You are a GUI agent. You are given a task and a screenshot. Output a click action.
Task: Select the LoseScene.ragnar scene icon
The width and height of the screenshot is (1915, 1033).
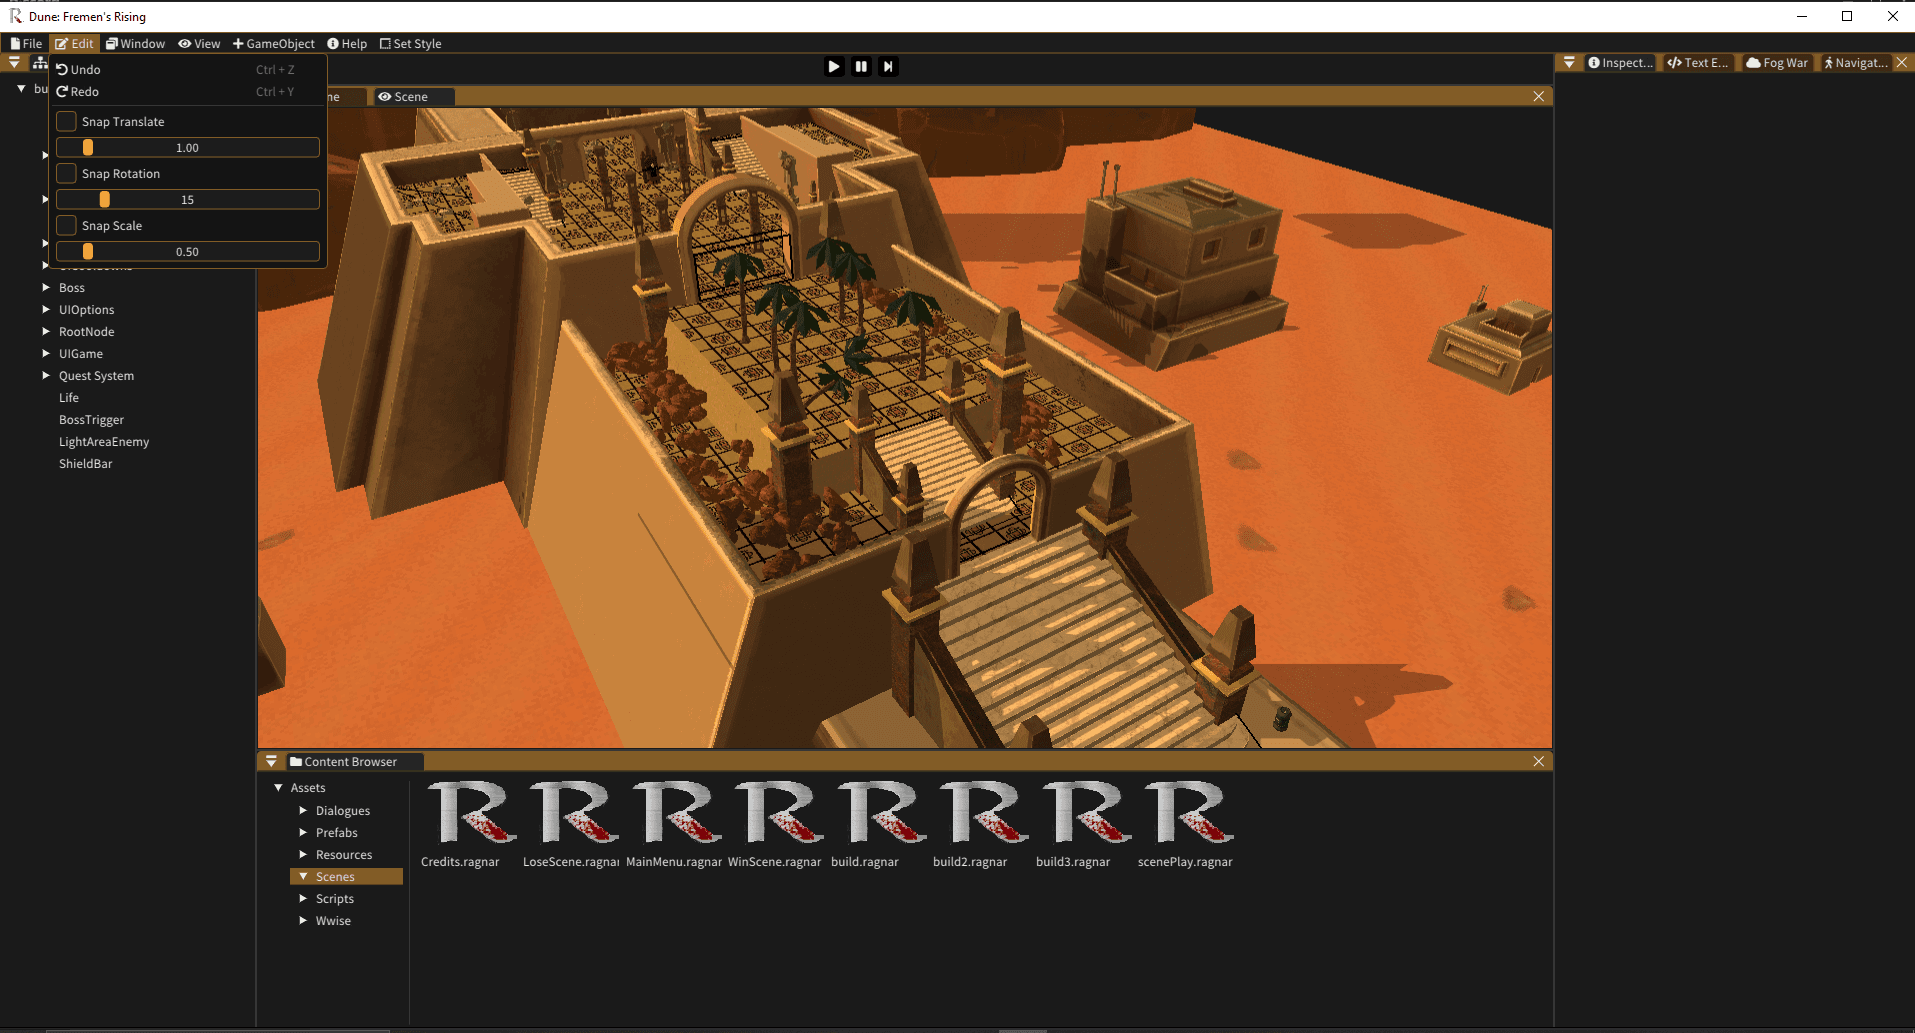coord(573,812)
